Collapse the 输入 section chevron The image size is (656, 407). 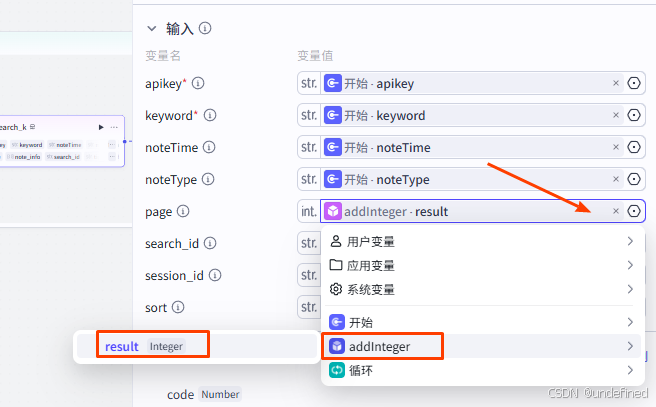151,28
